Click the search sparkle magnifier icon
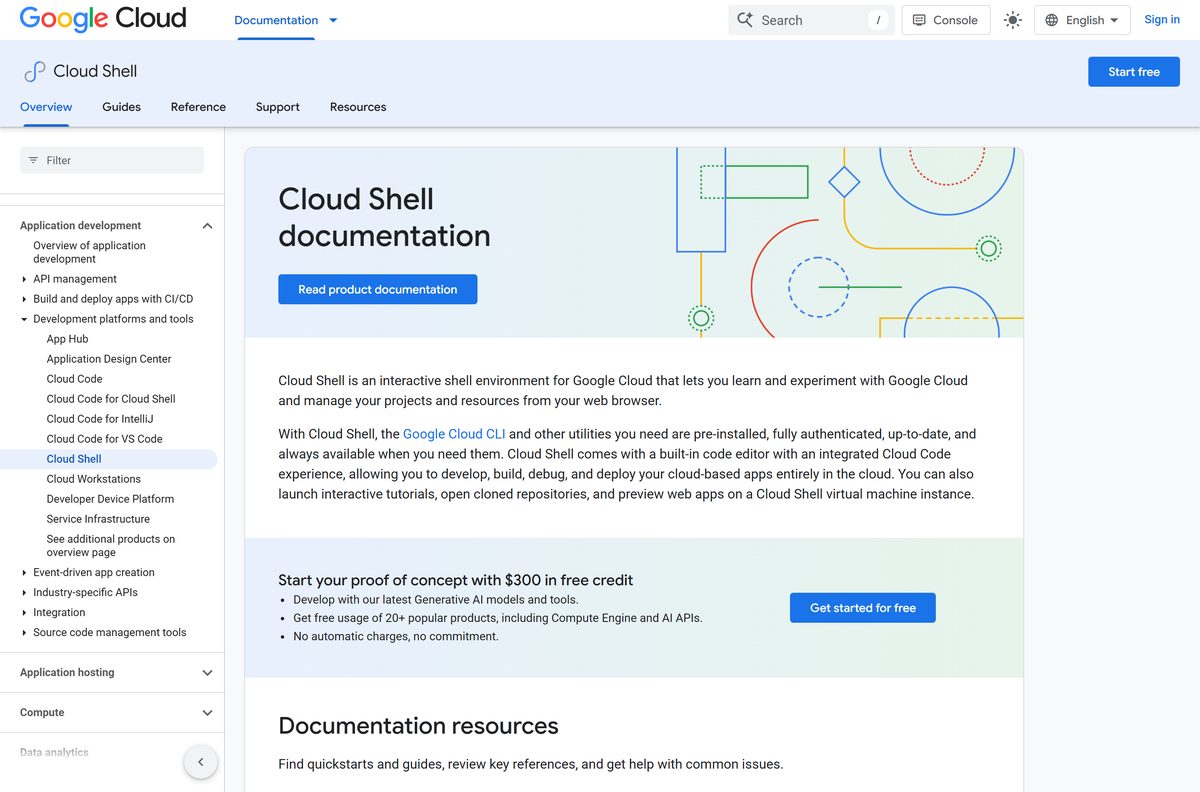The image size is (1200, 792). [745, 20]
